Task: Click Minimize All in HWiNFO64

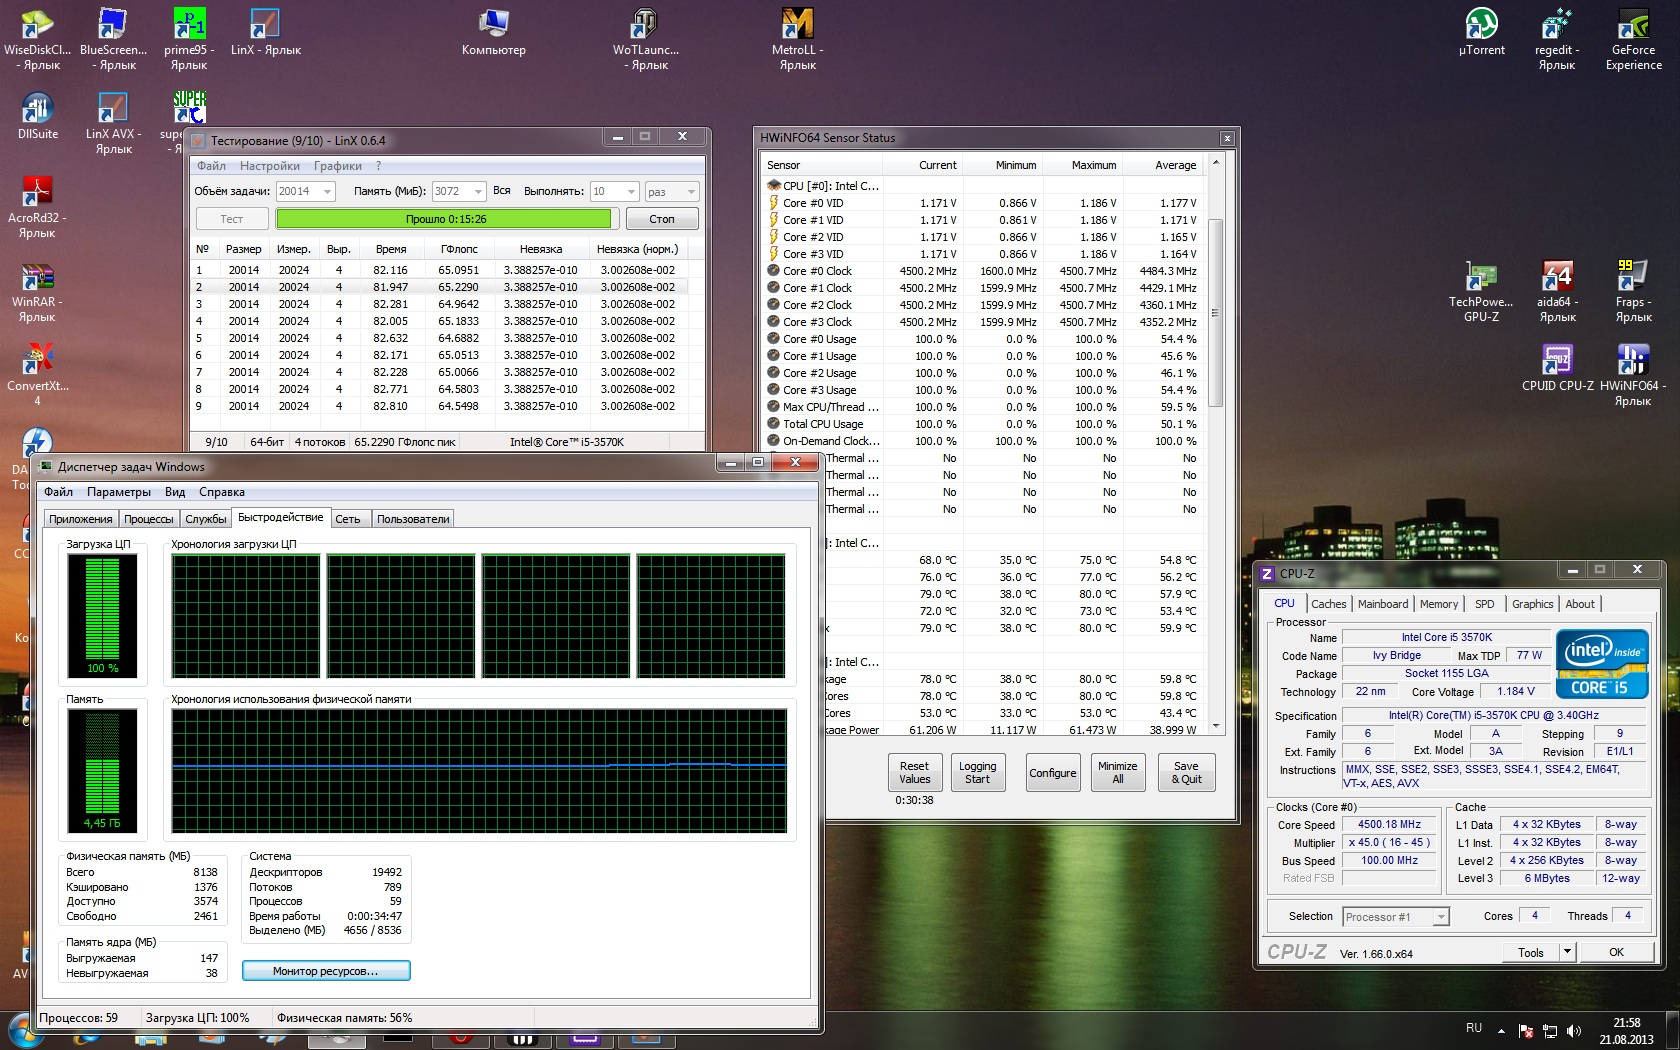Action: (1117, 773)
